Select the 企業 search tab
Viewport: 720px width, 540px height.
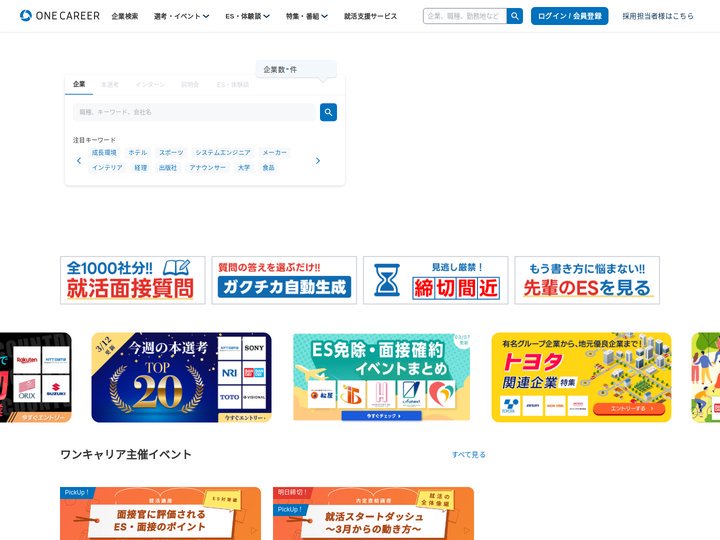(x=79, y=84)
